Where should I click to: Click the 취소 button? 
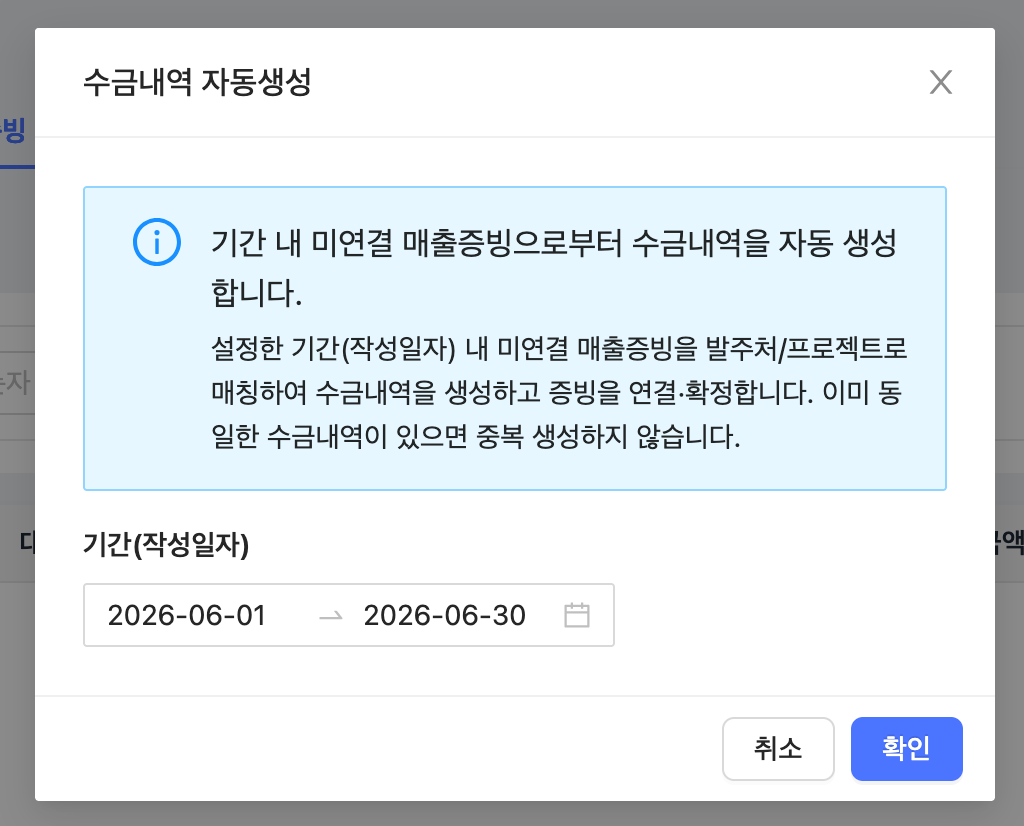(778, 748)
